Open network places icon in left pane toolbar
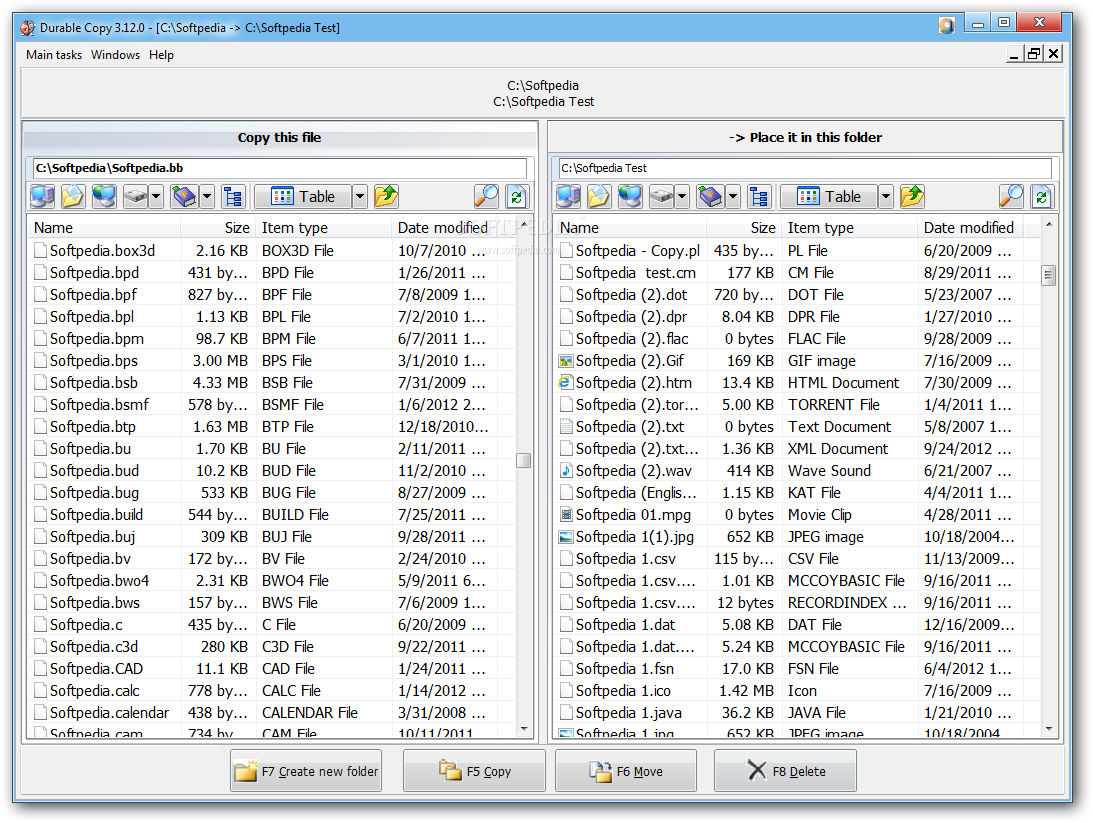The image size is (1093, 823). coord(104,197)
